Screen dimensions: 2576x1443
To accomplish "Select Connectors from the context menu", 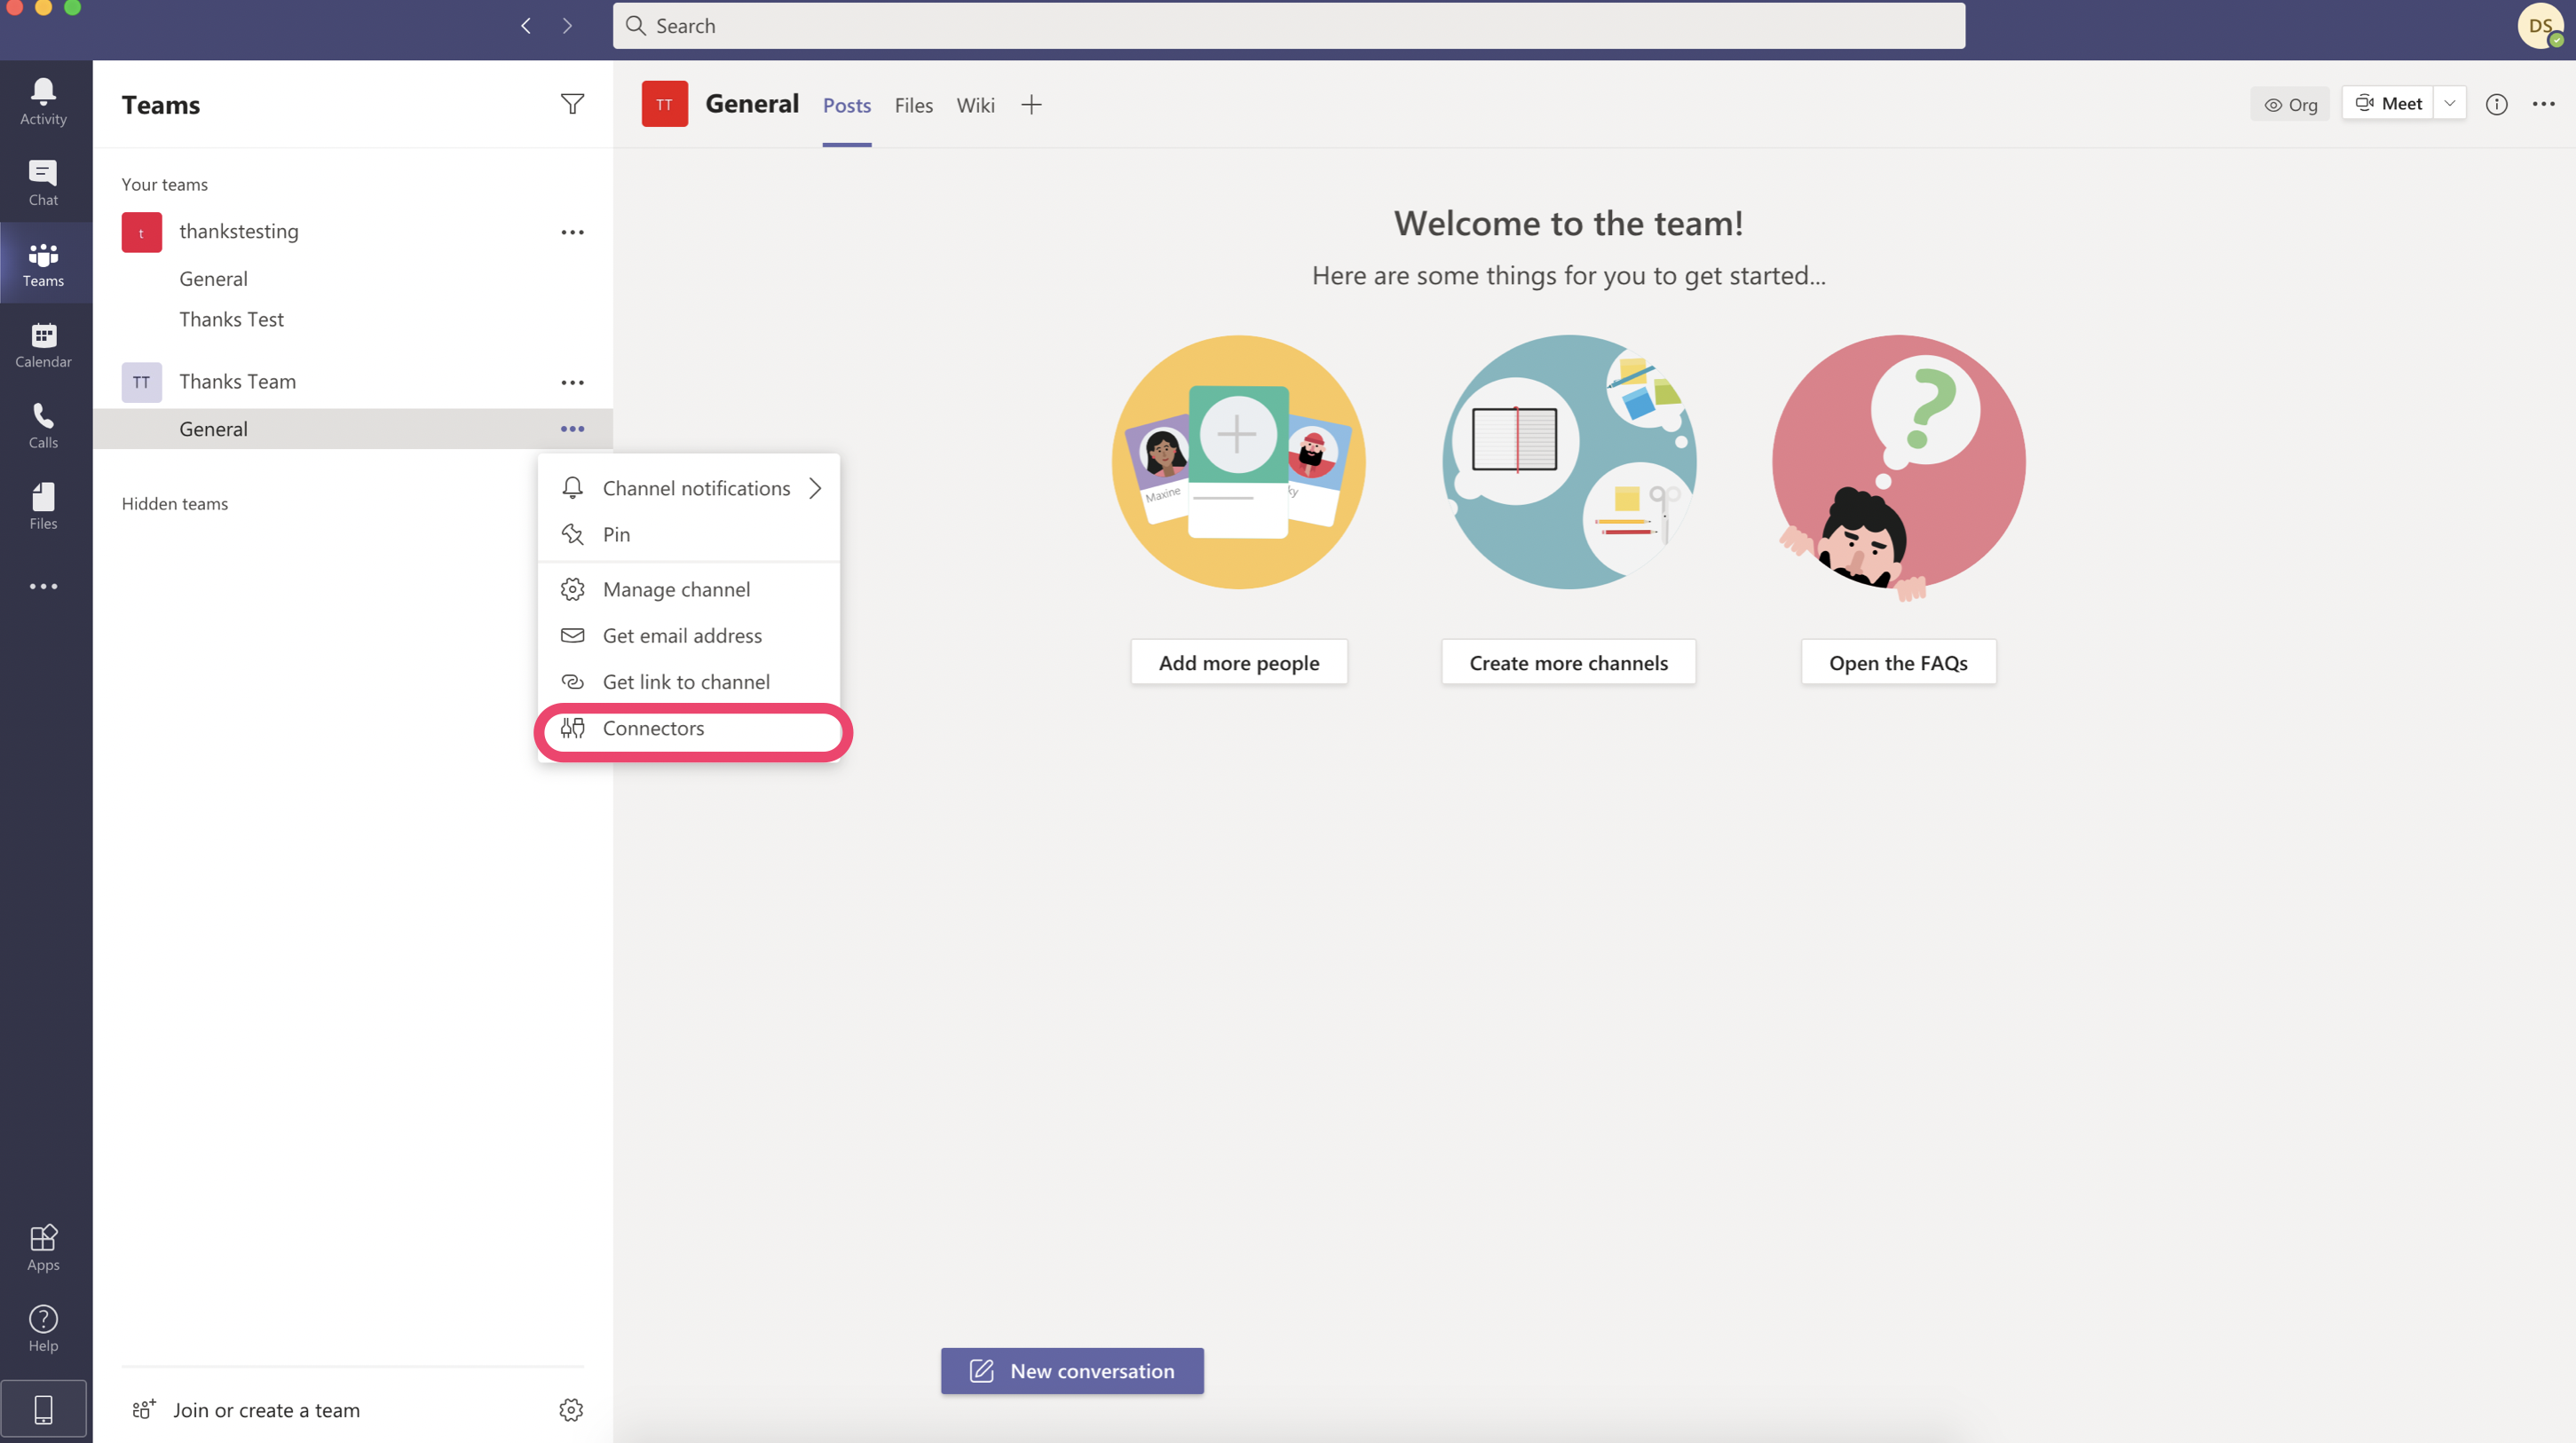I will tap(653, 728).
